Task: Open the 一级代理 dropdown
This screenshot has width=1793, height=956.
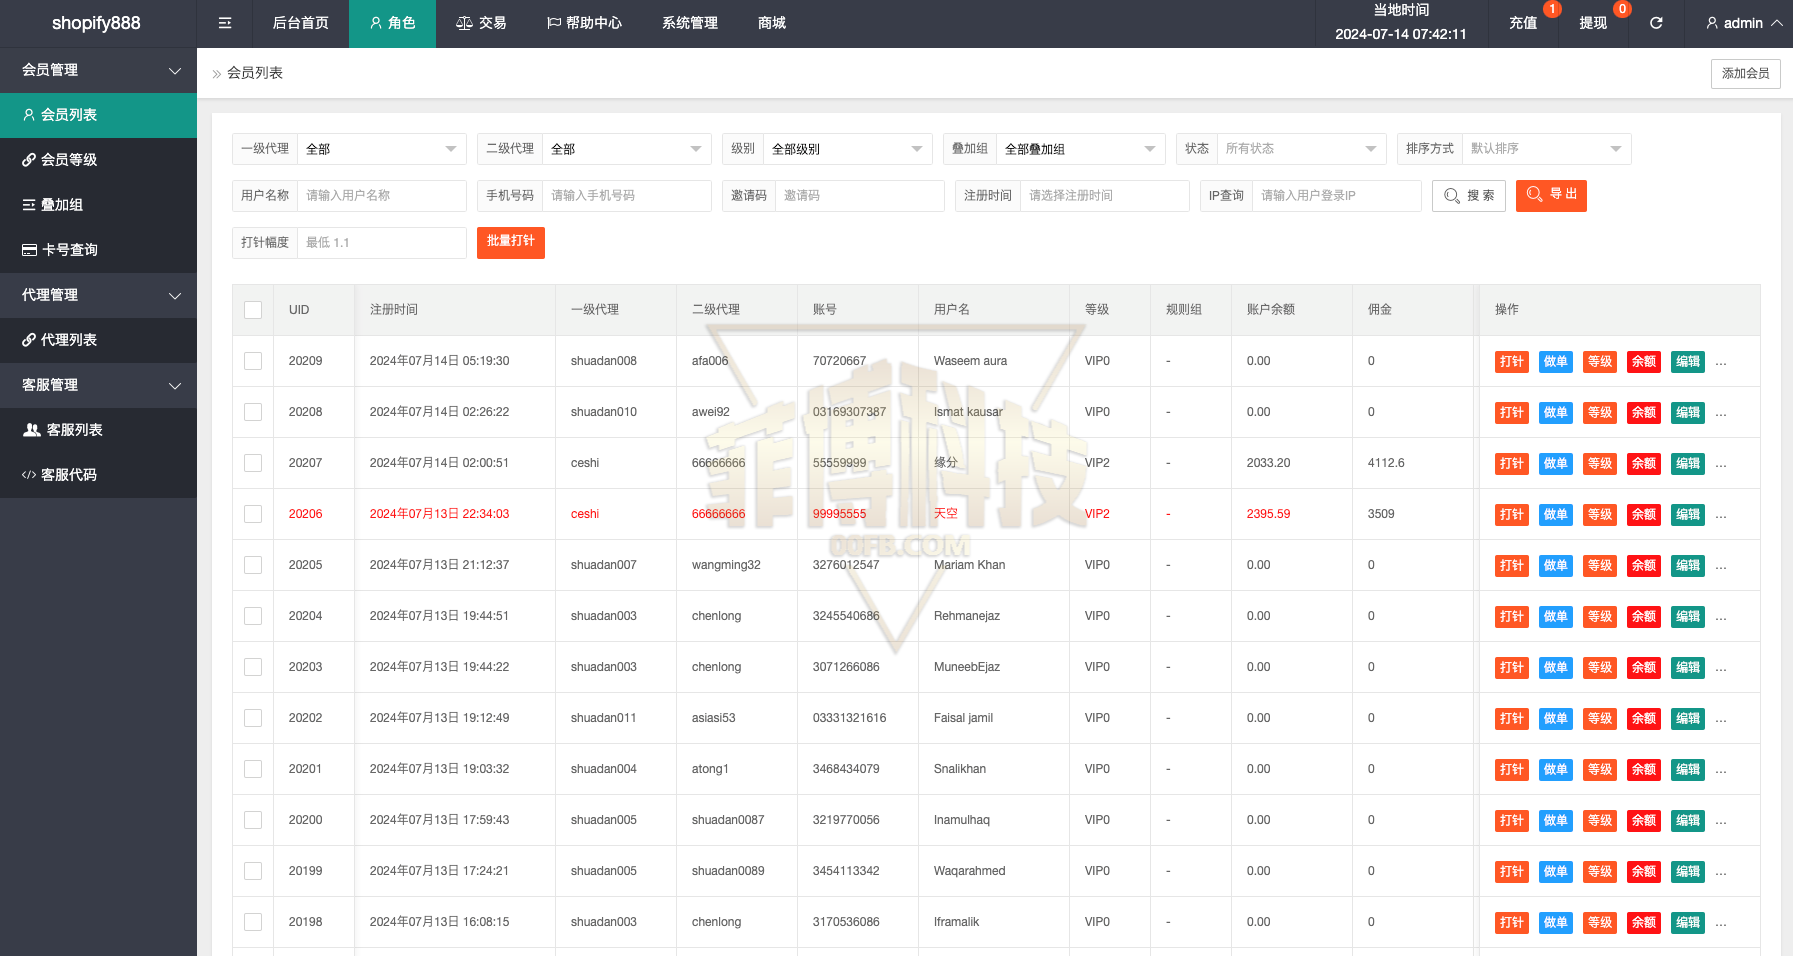Action: 381,149
